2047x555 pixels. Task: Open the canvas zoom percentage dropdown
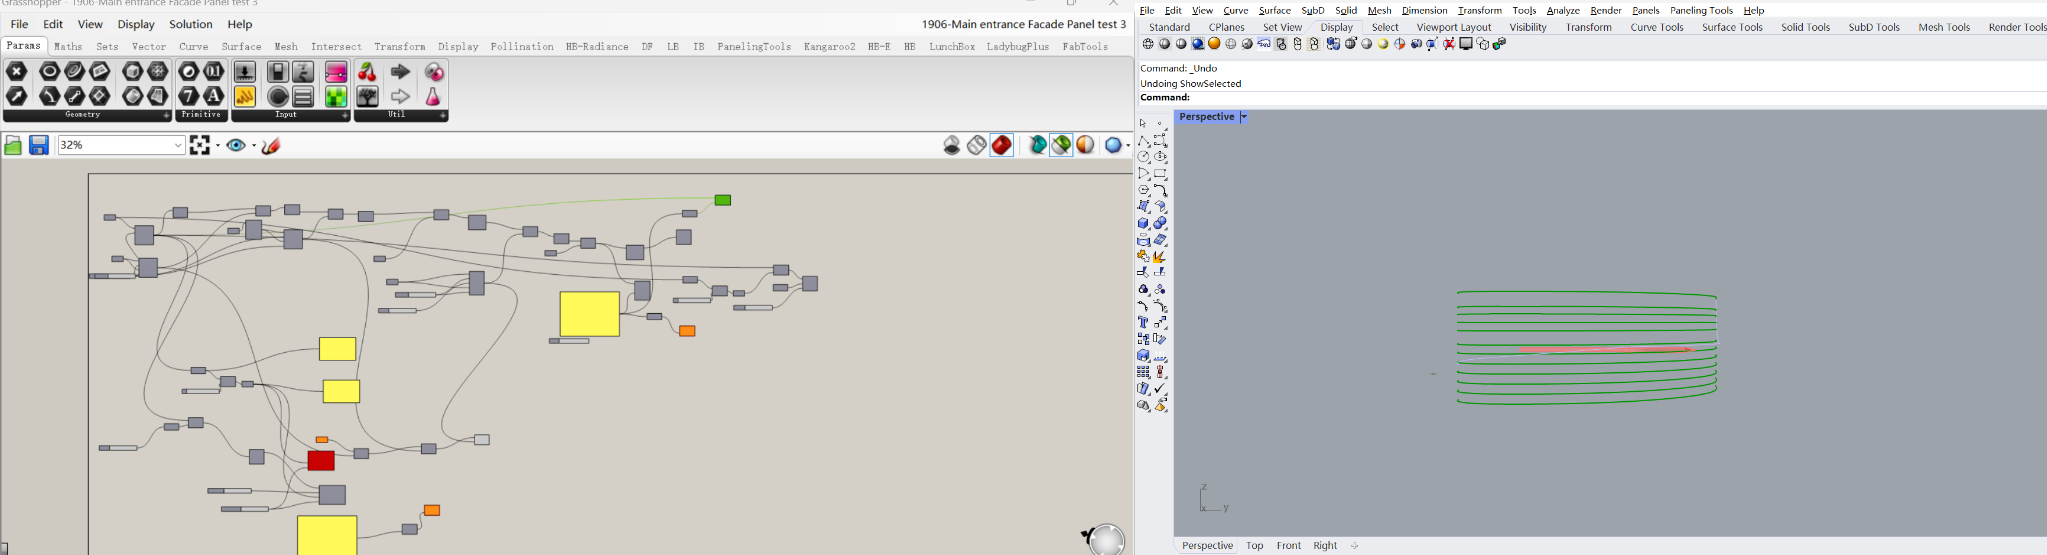[177, 145]
